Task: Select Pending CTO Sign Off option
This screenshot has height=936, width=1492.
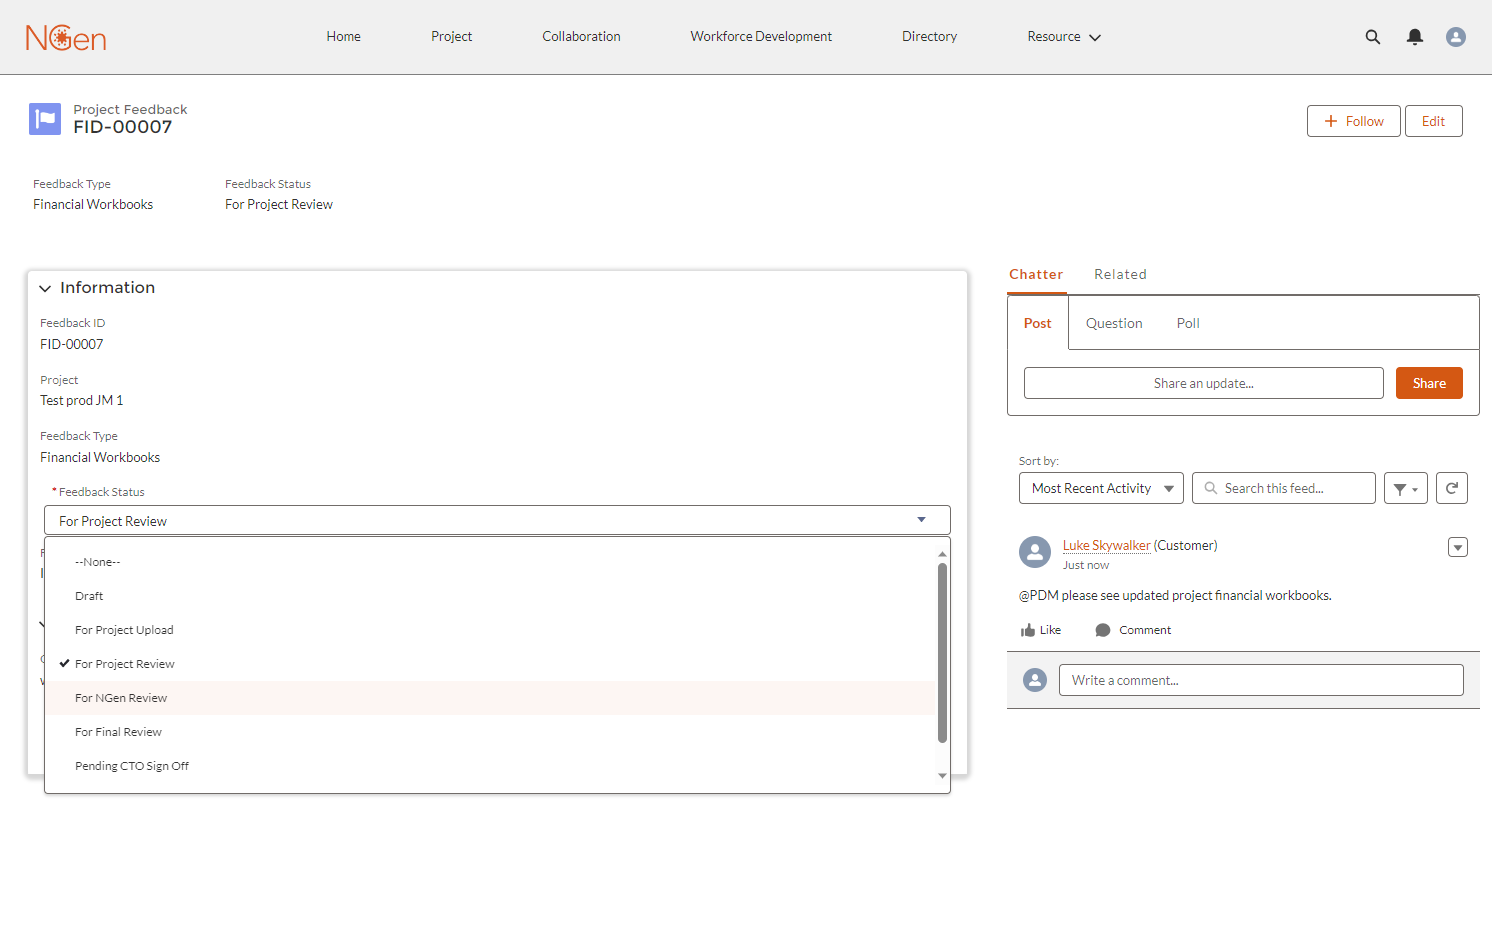Action: click(x=490, y=766)
